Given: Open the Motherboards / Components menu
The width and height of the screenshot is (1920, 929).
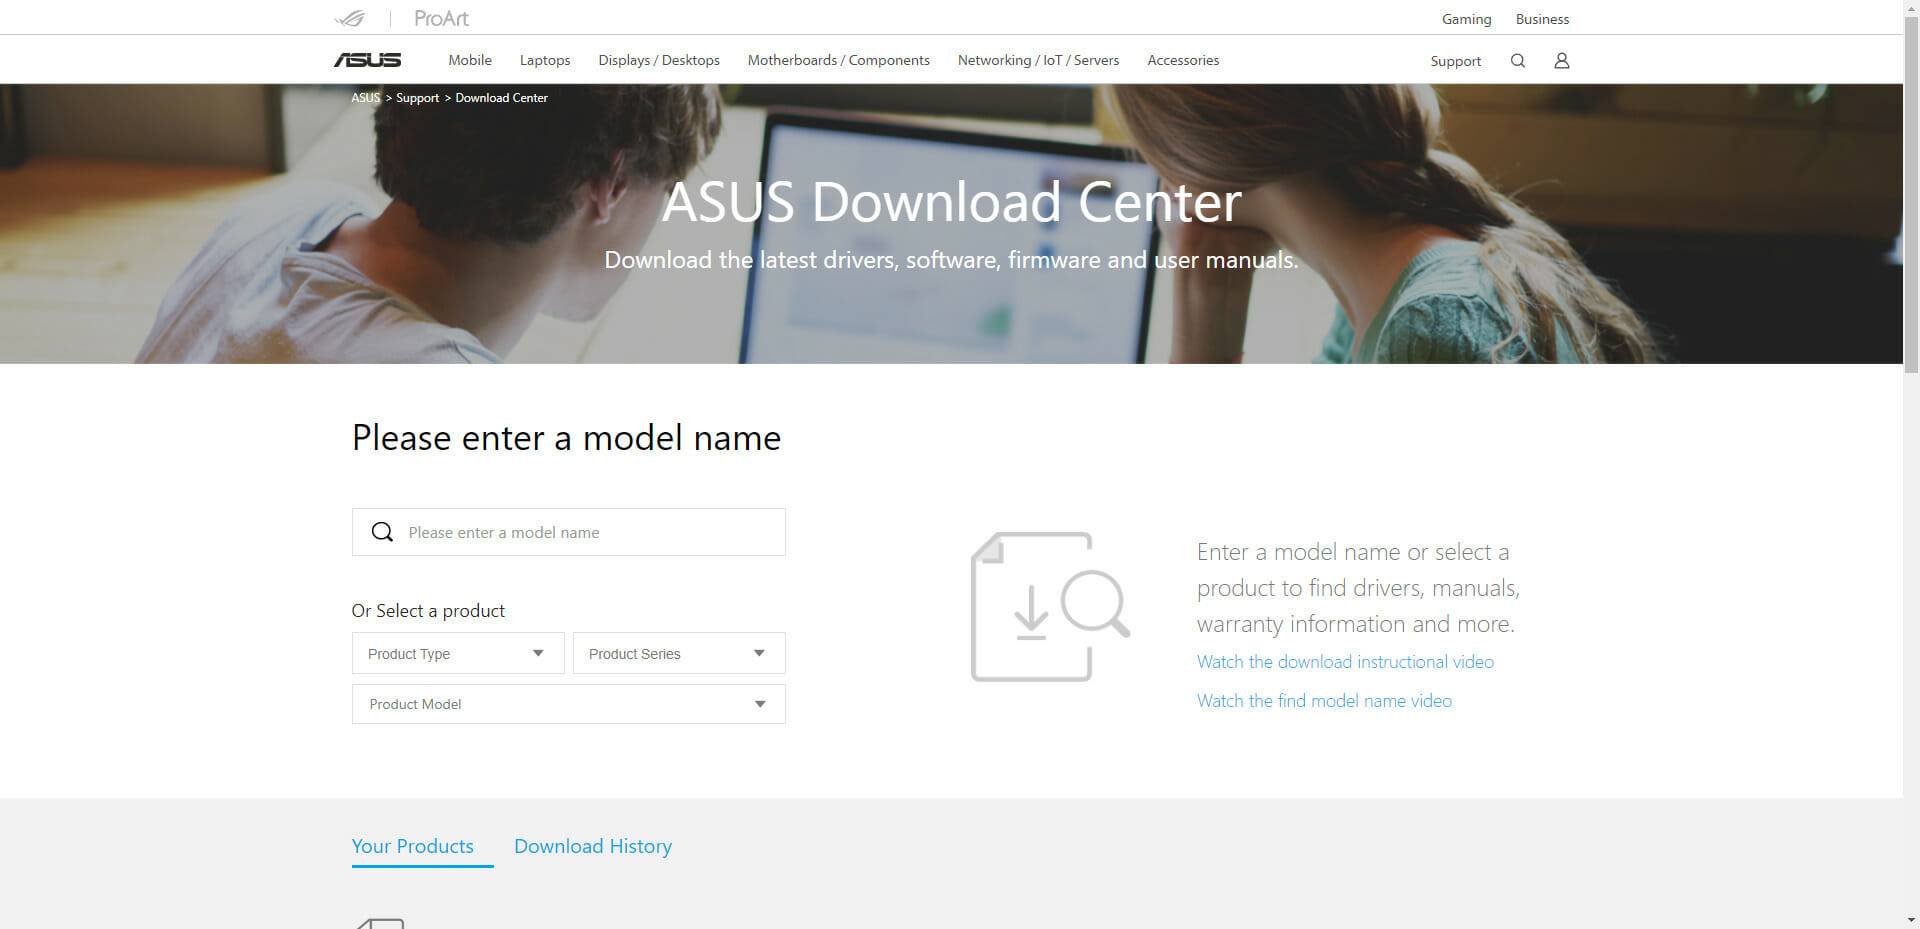Looking at the screenshot, I should tap(838, 60).
